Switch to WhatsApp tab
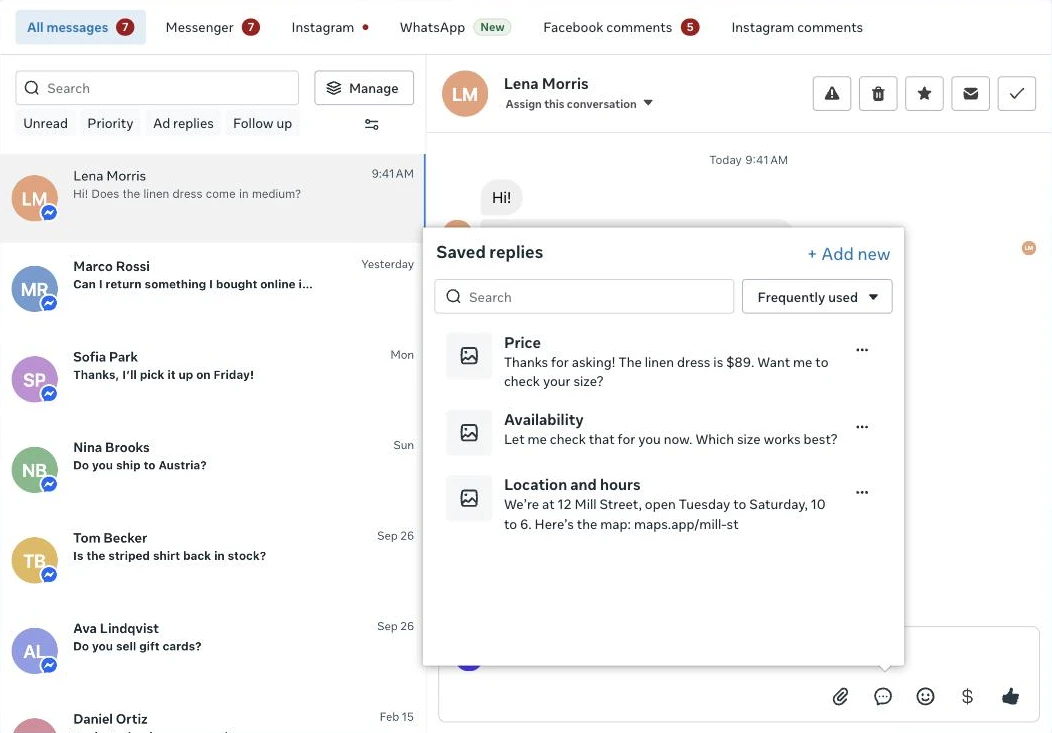Screen dimensions: 1052x733 tap(456, 27)
